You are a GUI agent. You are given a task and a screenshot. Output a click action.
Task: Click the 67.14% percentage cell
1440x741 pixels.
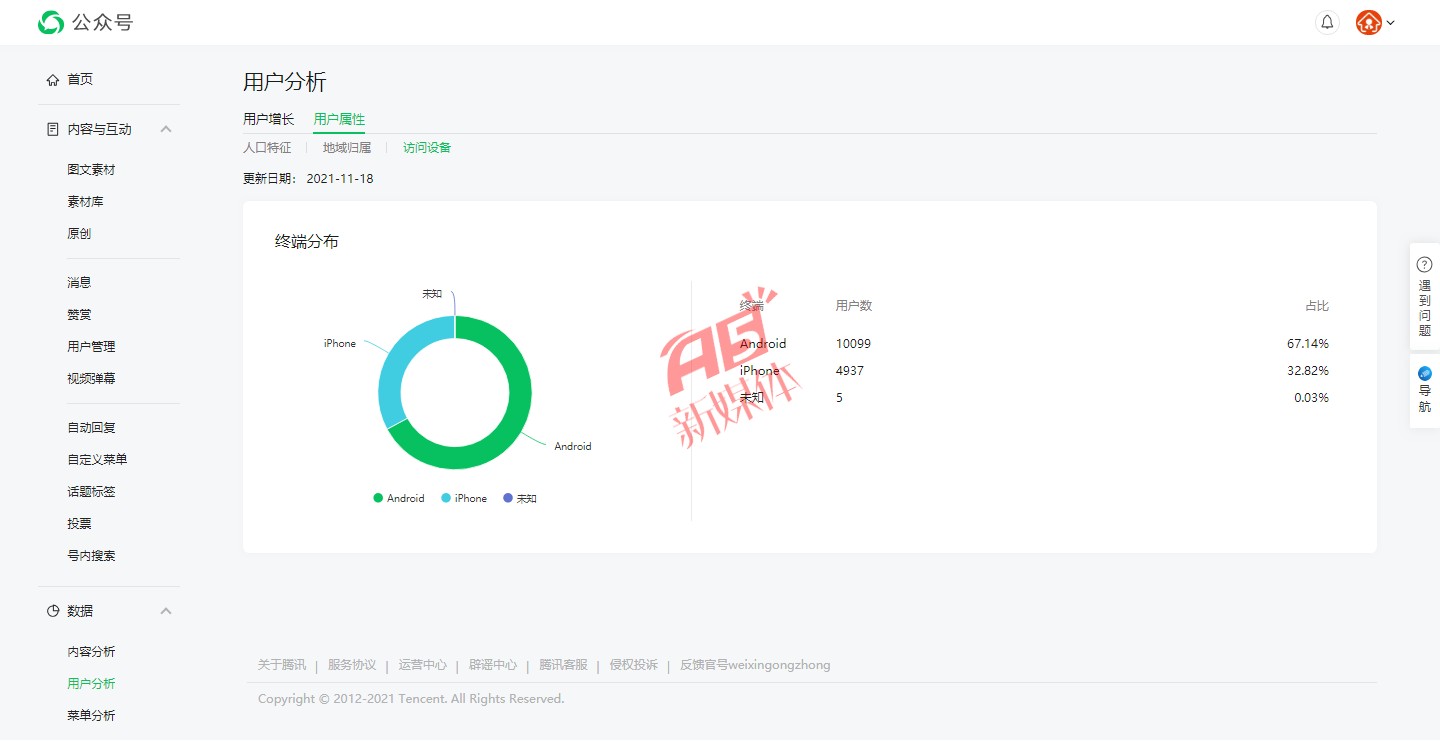[x=1308, y=344]
